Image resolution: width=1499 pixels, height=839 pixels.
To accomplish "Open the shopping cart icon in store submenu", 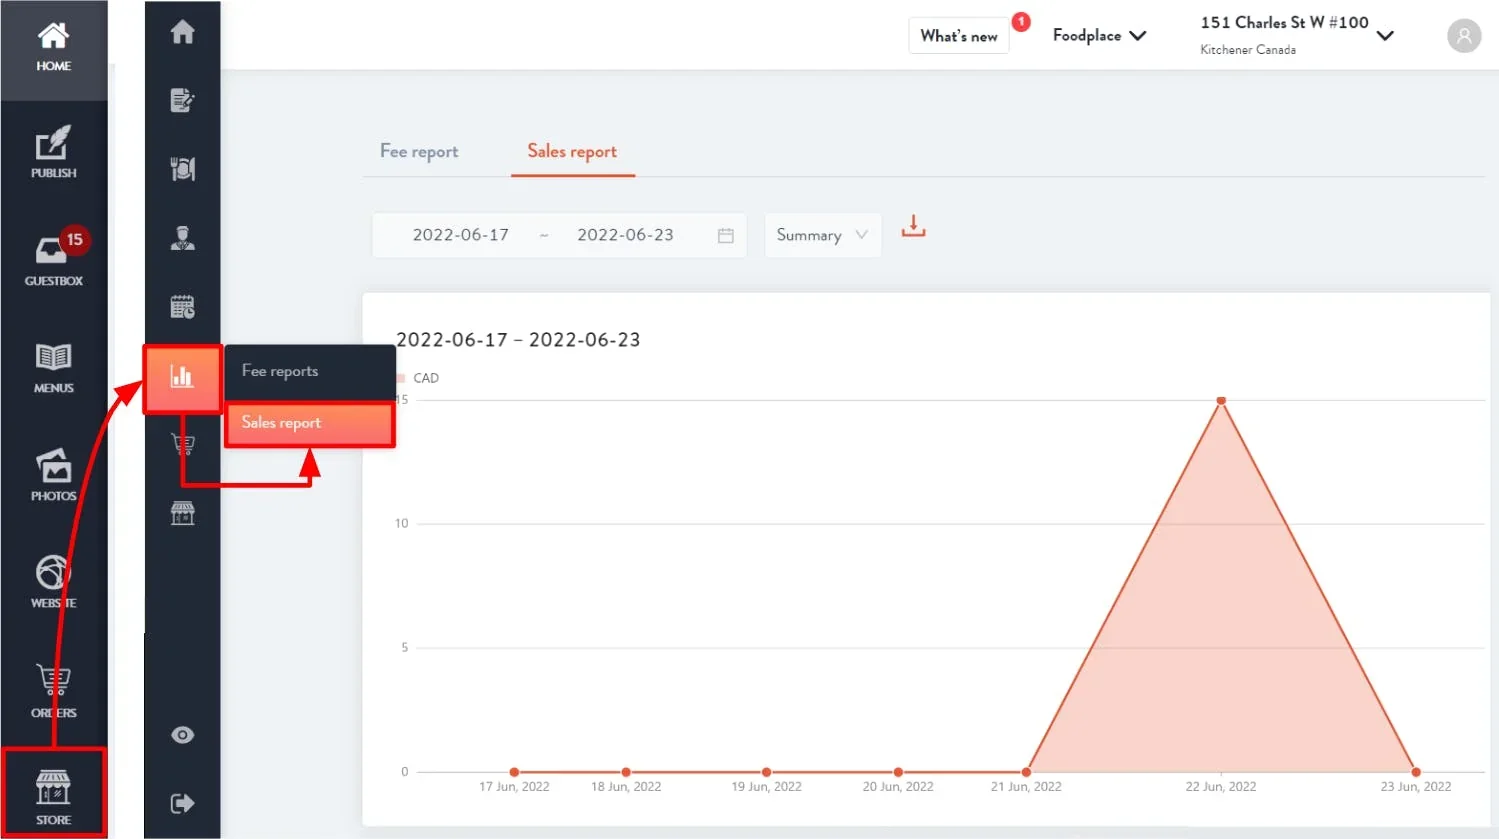I will pyautogui.click(x=182, y=444).
